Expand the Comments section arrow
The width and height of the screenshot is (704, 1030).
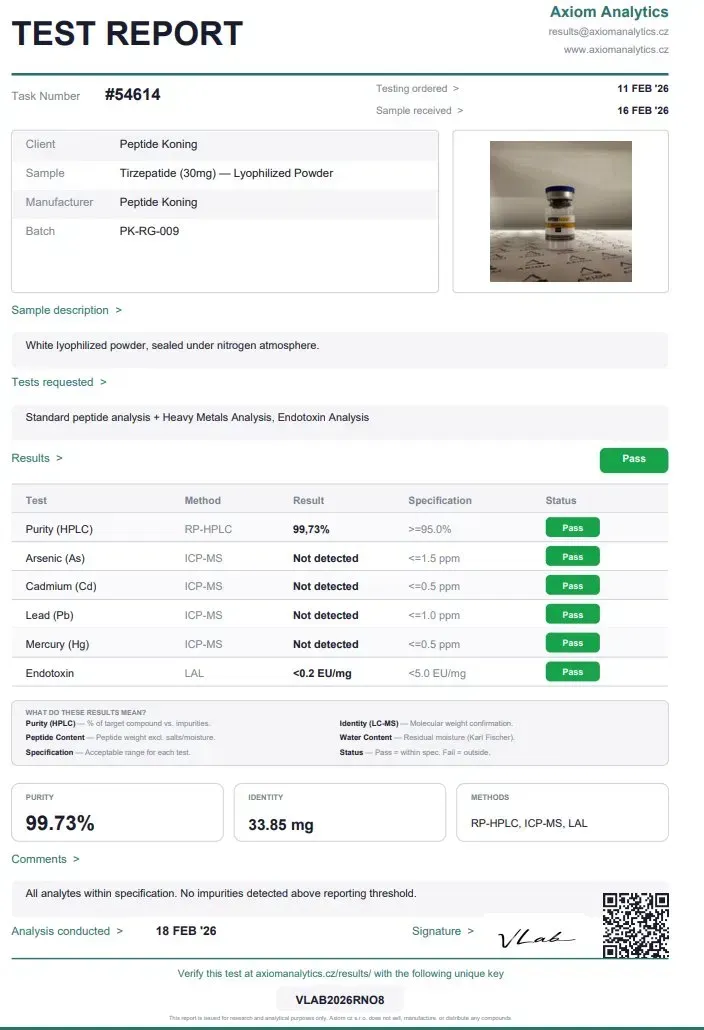(76, 859)
